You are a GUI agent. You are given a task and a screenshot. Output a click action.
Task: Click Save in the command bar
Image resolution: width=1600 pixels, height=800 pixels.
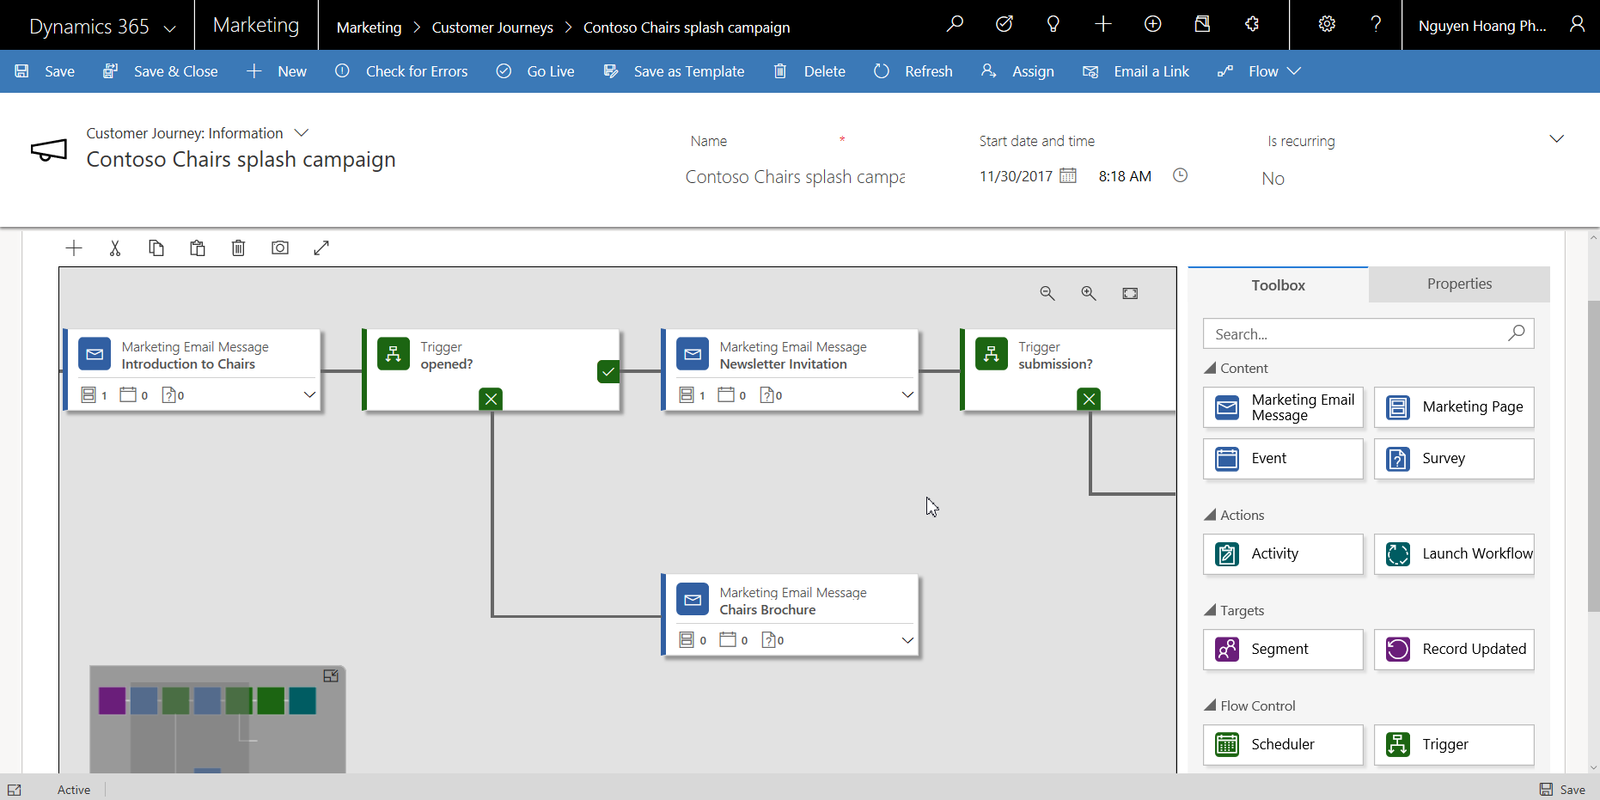click(x=45, y=71)
